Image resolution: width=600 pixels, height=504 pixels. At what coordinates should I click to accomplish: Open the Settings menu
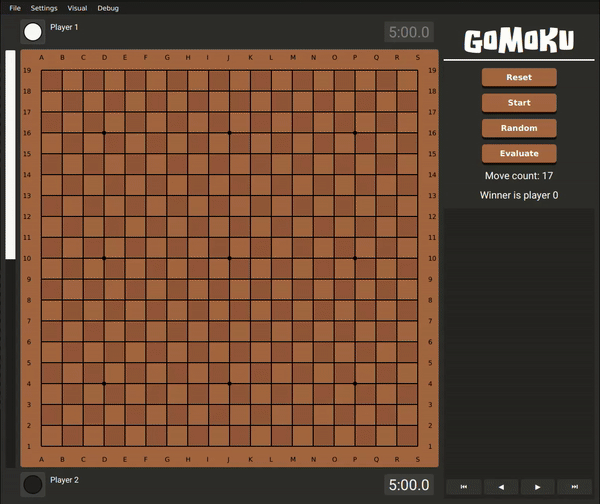(x=44, y=8)
